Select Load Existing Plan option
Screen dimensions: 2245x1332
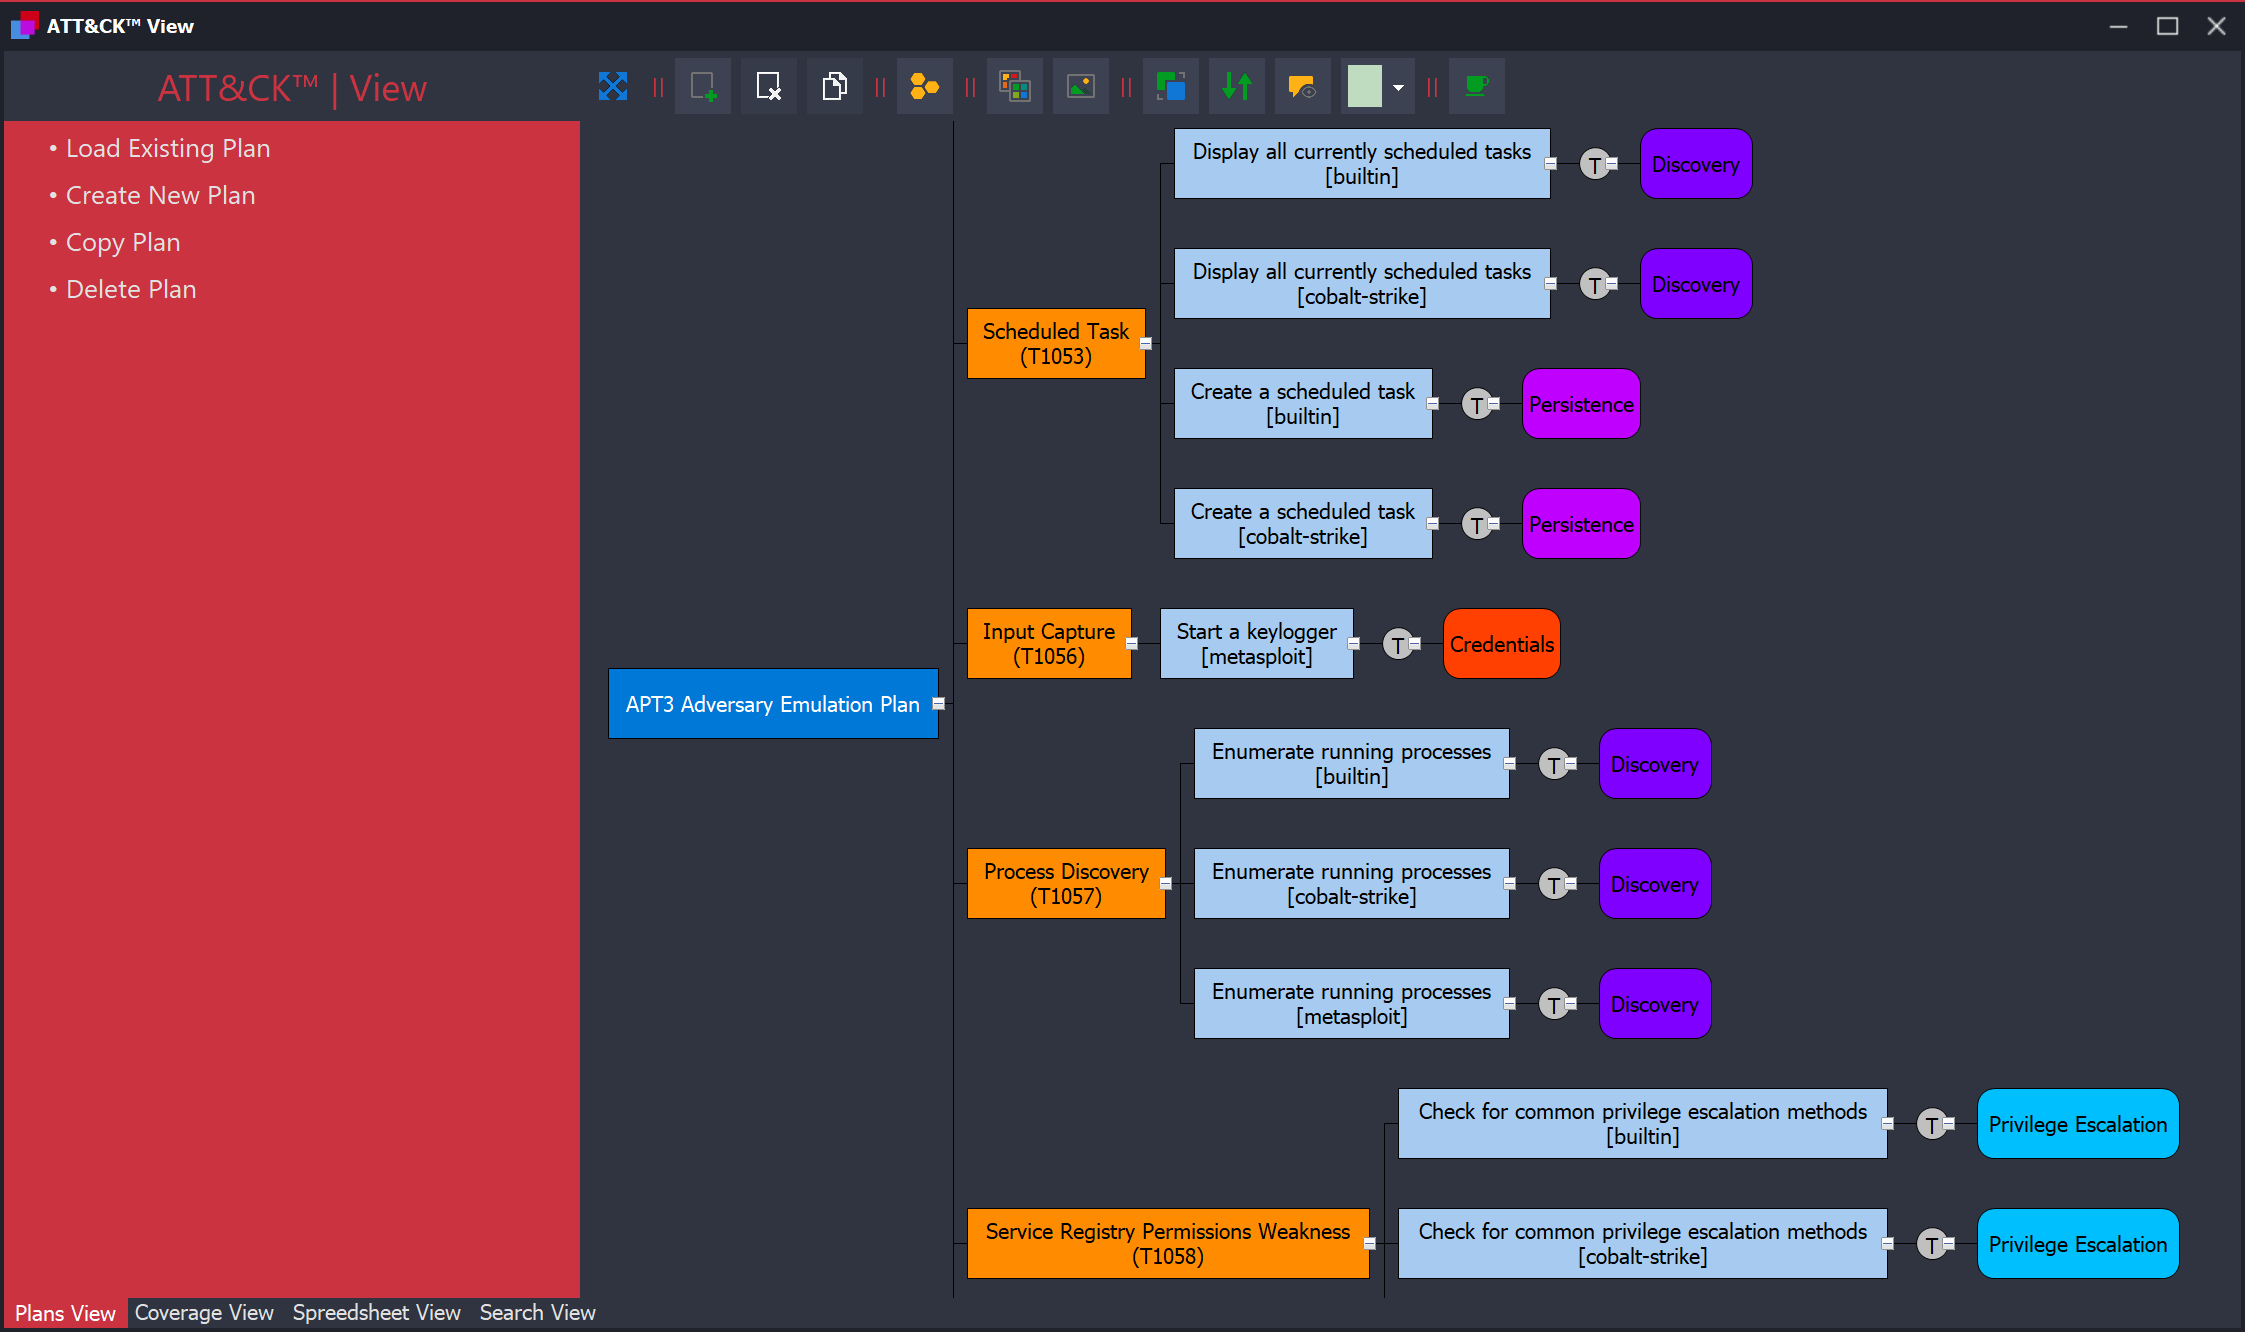point(170,147)
